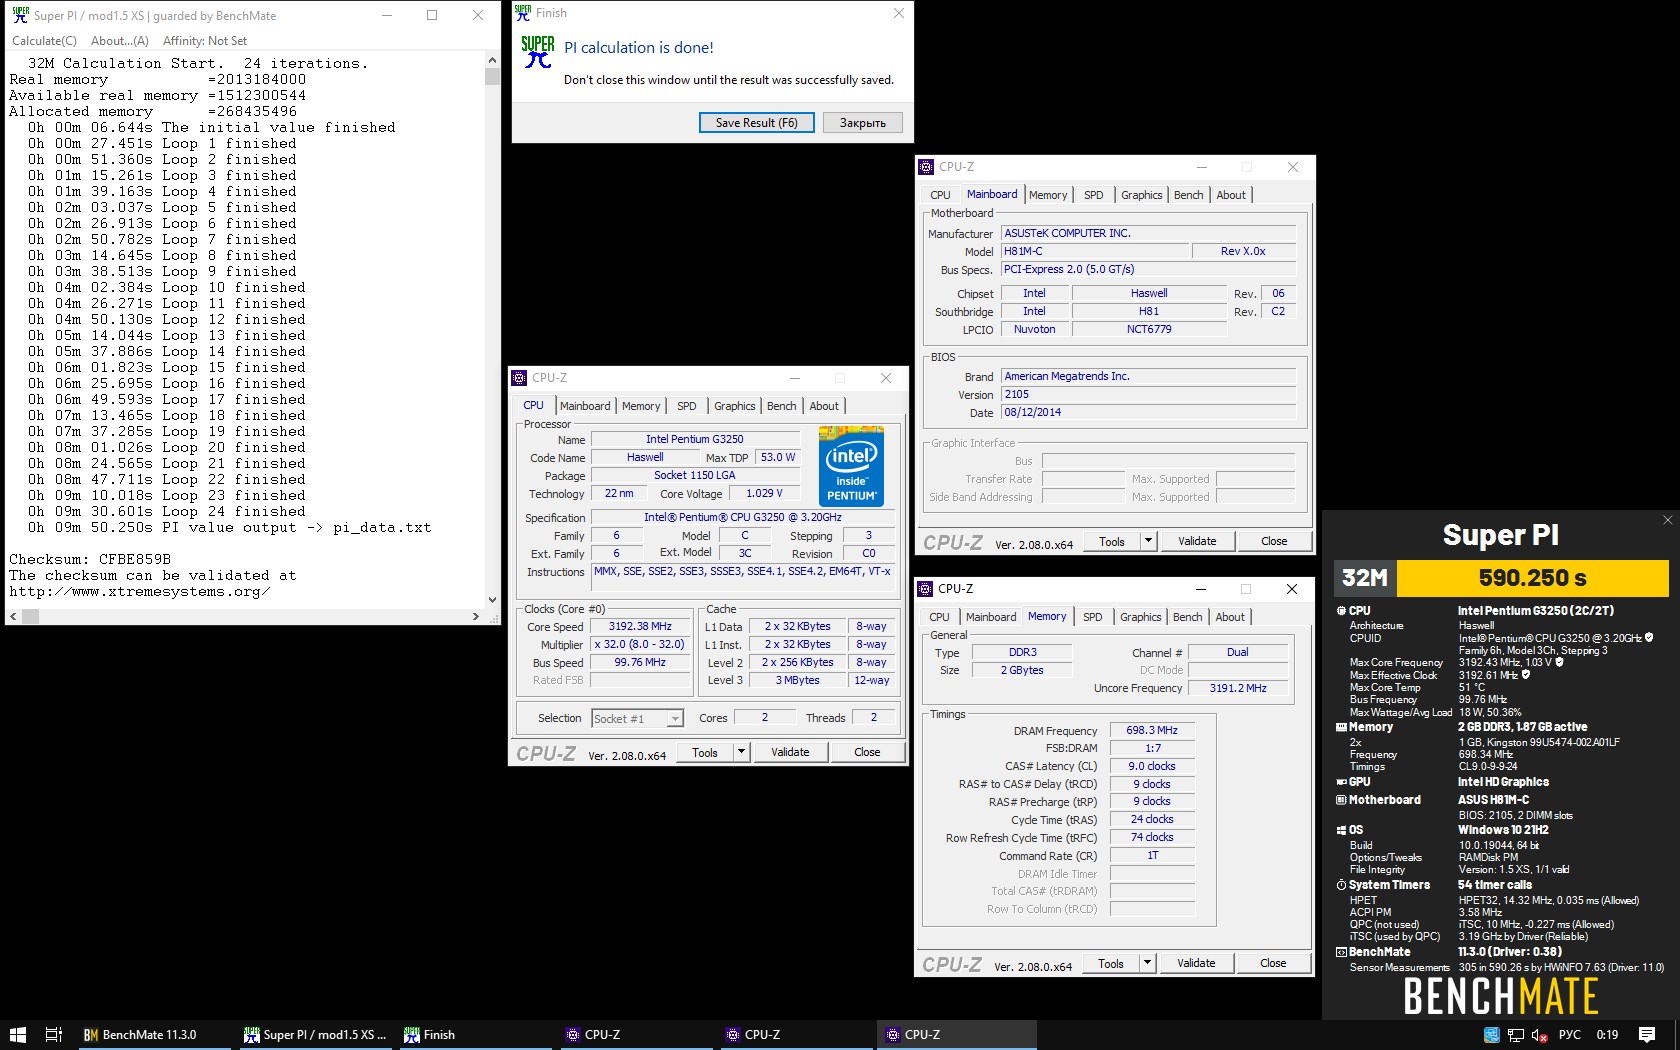
Task: Click the System Timers clock icon
Action: point(1341,885)
